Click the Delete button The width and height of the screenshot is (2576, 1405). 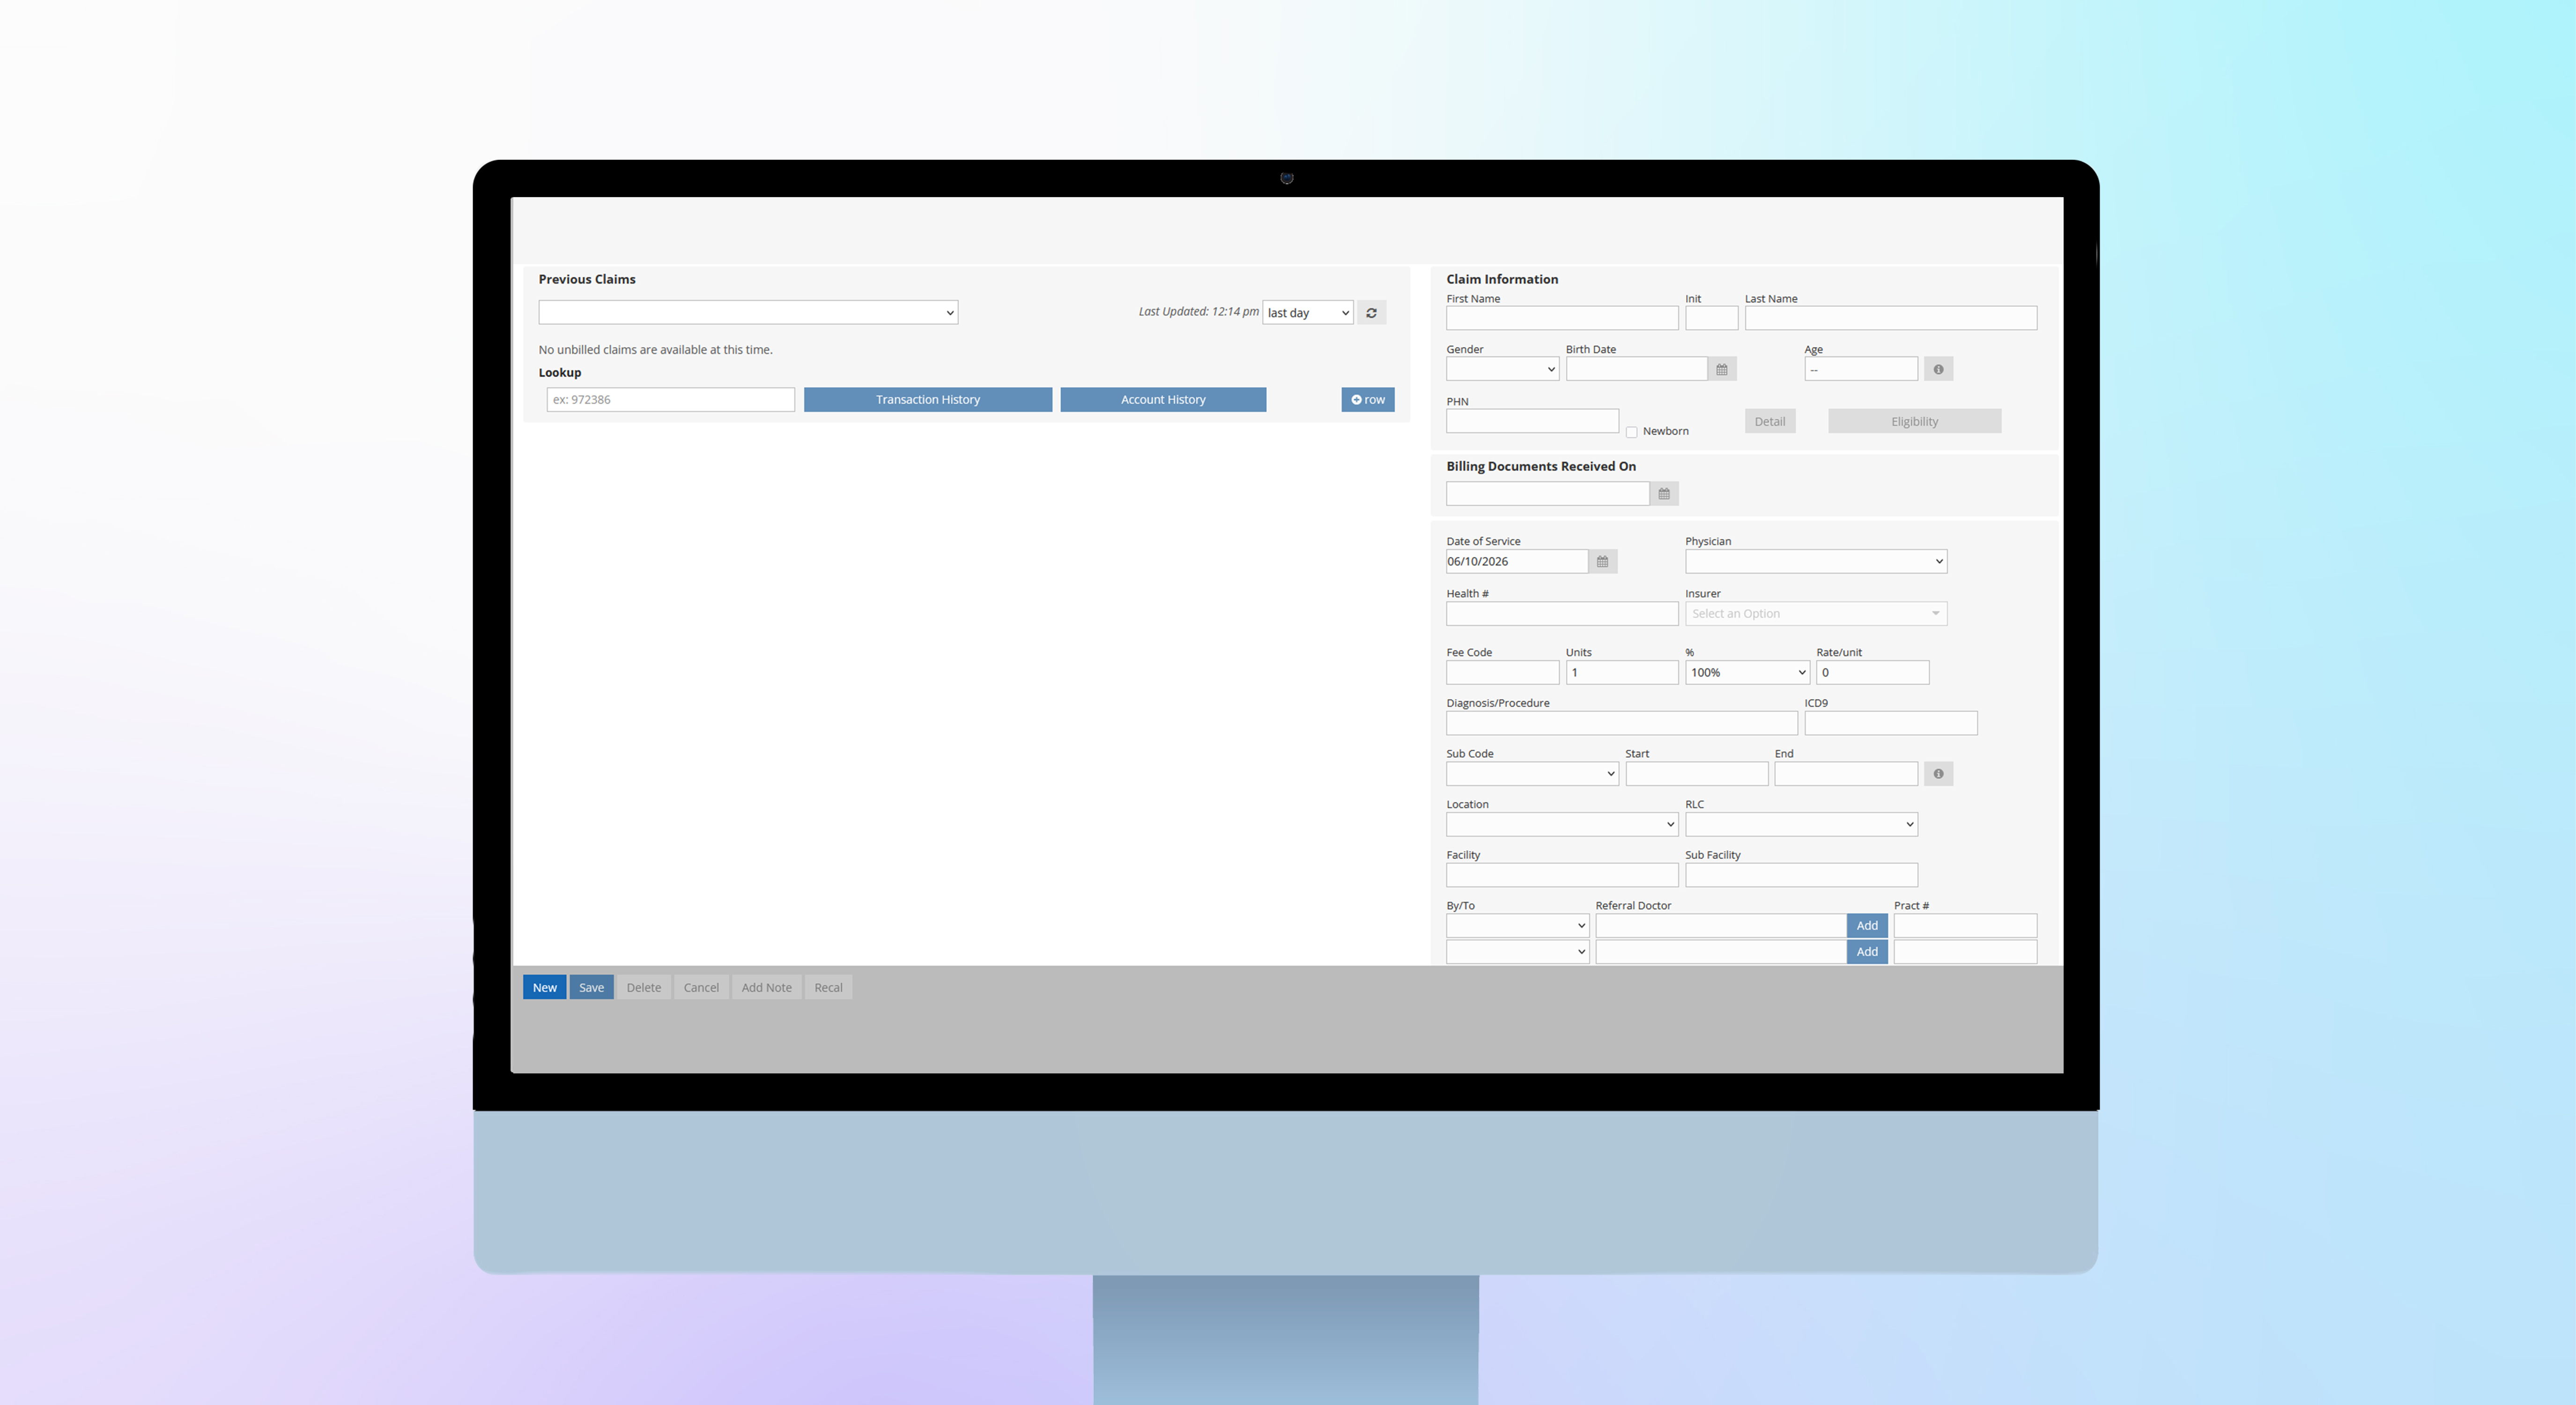644,988
